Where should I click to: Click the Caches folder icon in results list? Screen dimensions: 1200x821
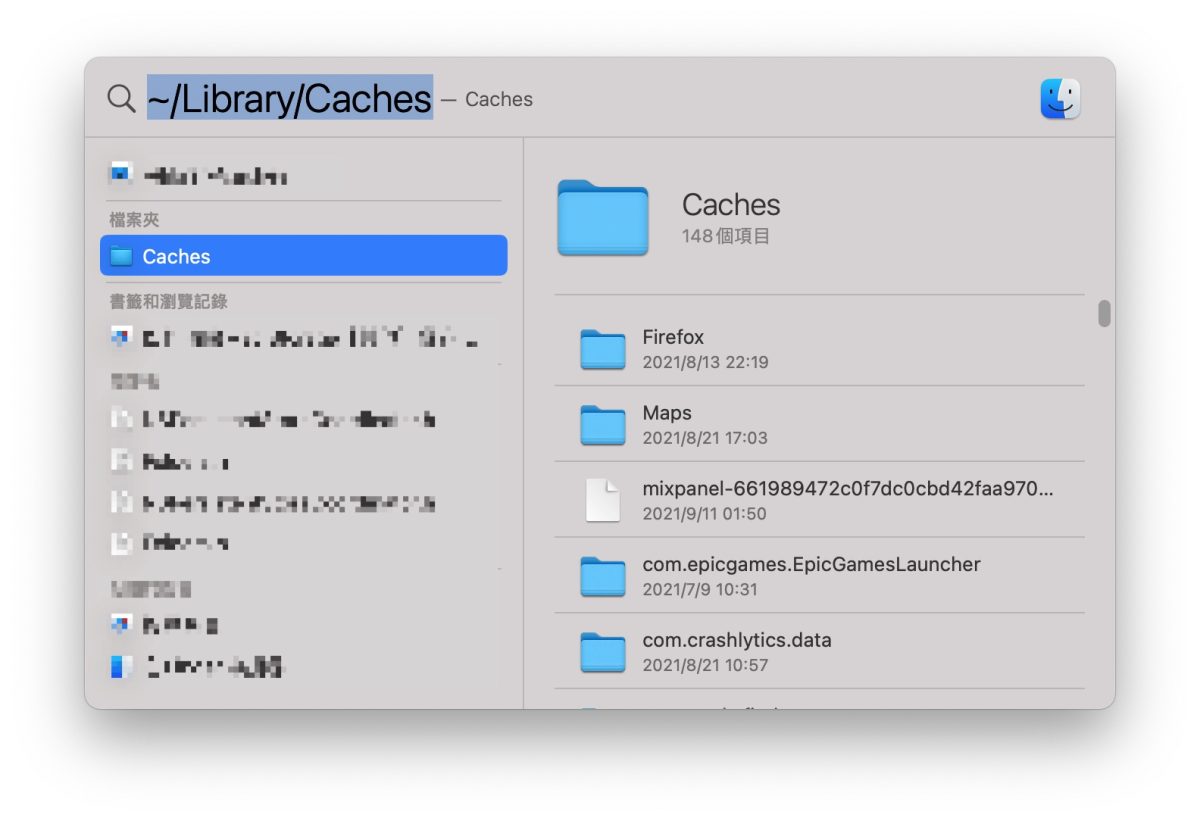(x=121, y=256)
